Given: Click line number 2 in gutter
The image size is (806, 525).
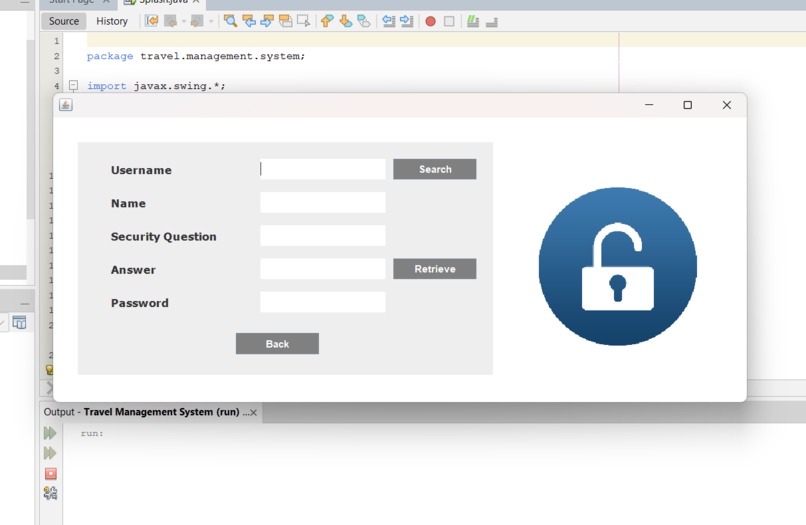Looking at the screenshot, I should tap(57, 56).
